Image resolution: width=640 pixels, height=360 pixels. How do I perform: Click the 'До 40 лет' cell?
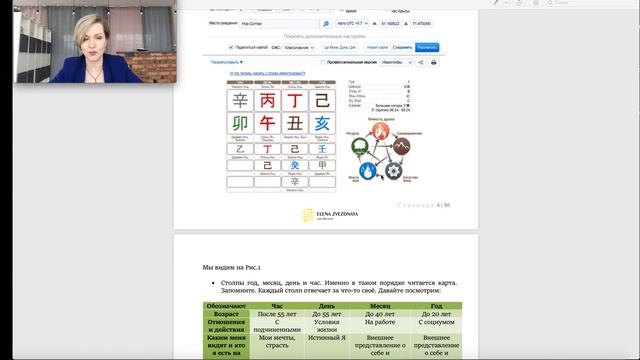[380, 314]
